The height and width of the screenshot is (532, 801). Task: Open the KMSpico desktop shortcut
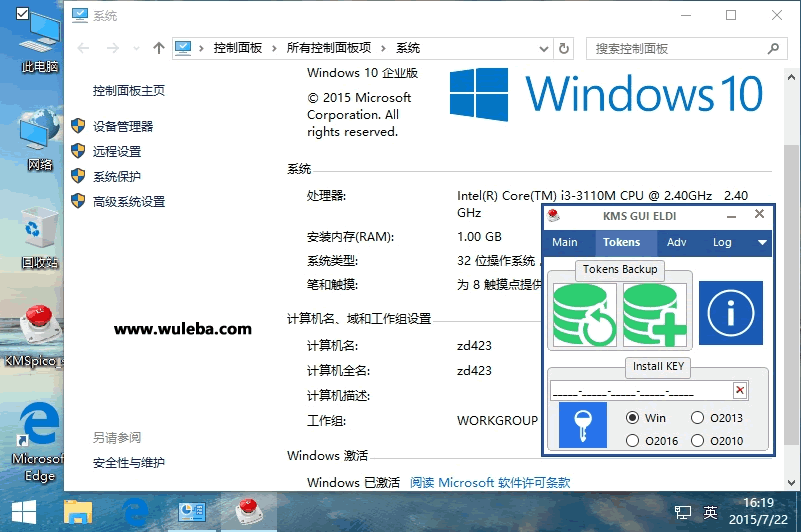coord(37,336)
